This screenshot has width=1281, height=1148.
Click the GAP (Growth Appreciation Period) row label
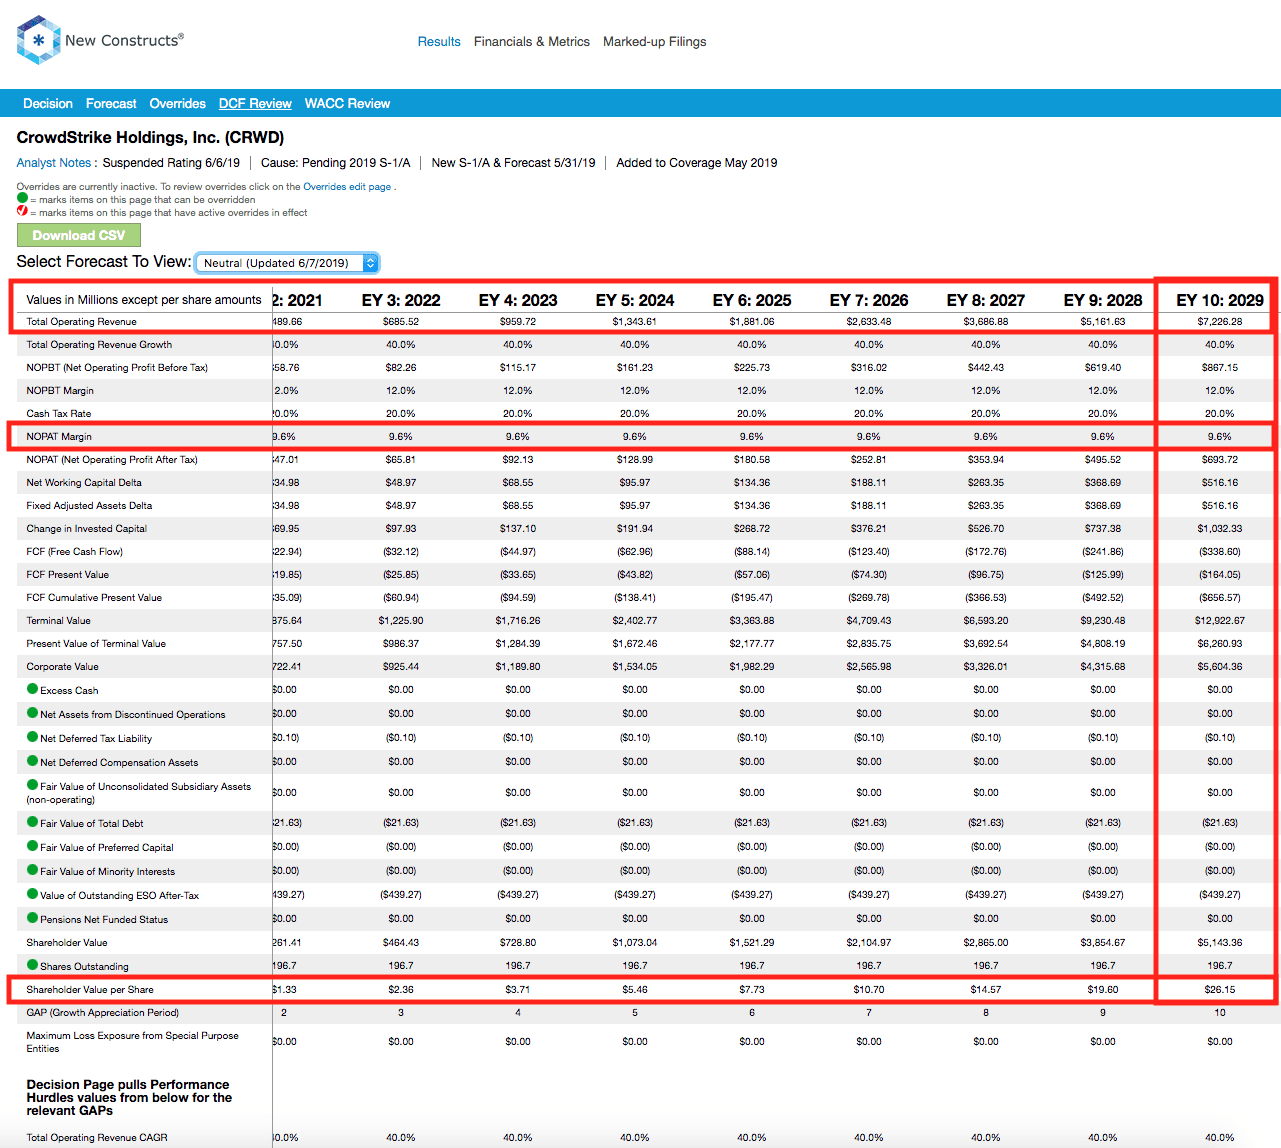coord(101,1013)
